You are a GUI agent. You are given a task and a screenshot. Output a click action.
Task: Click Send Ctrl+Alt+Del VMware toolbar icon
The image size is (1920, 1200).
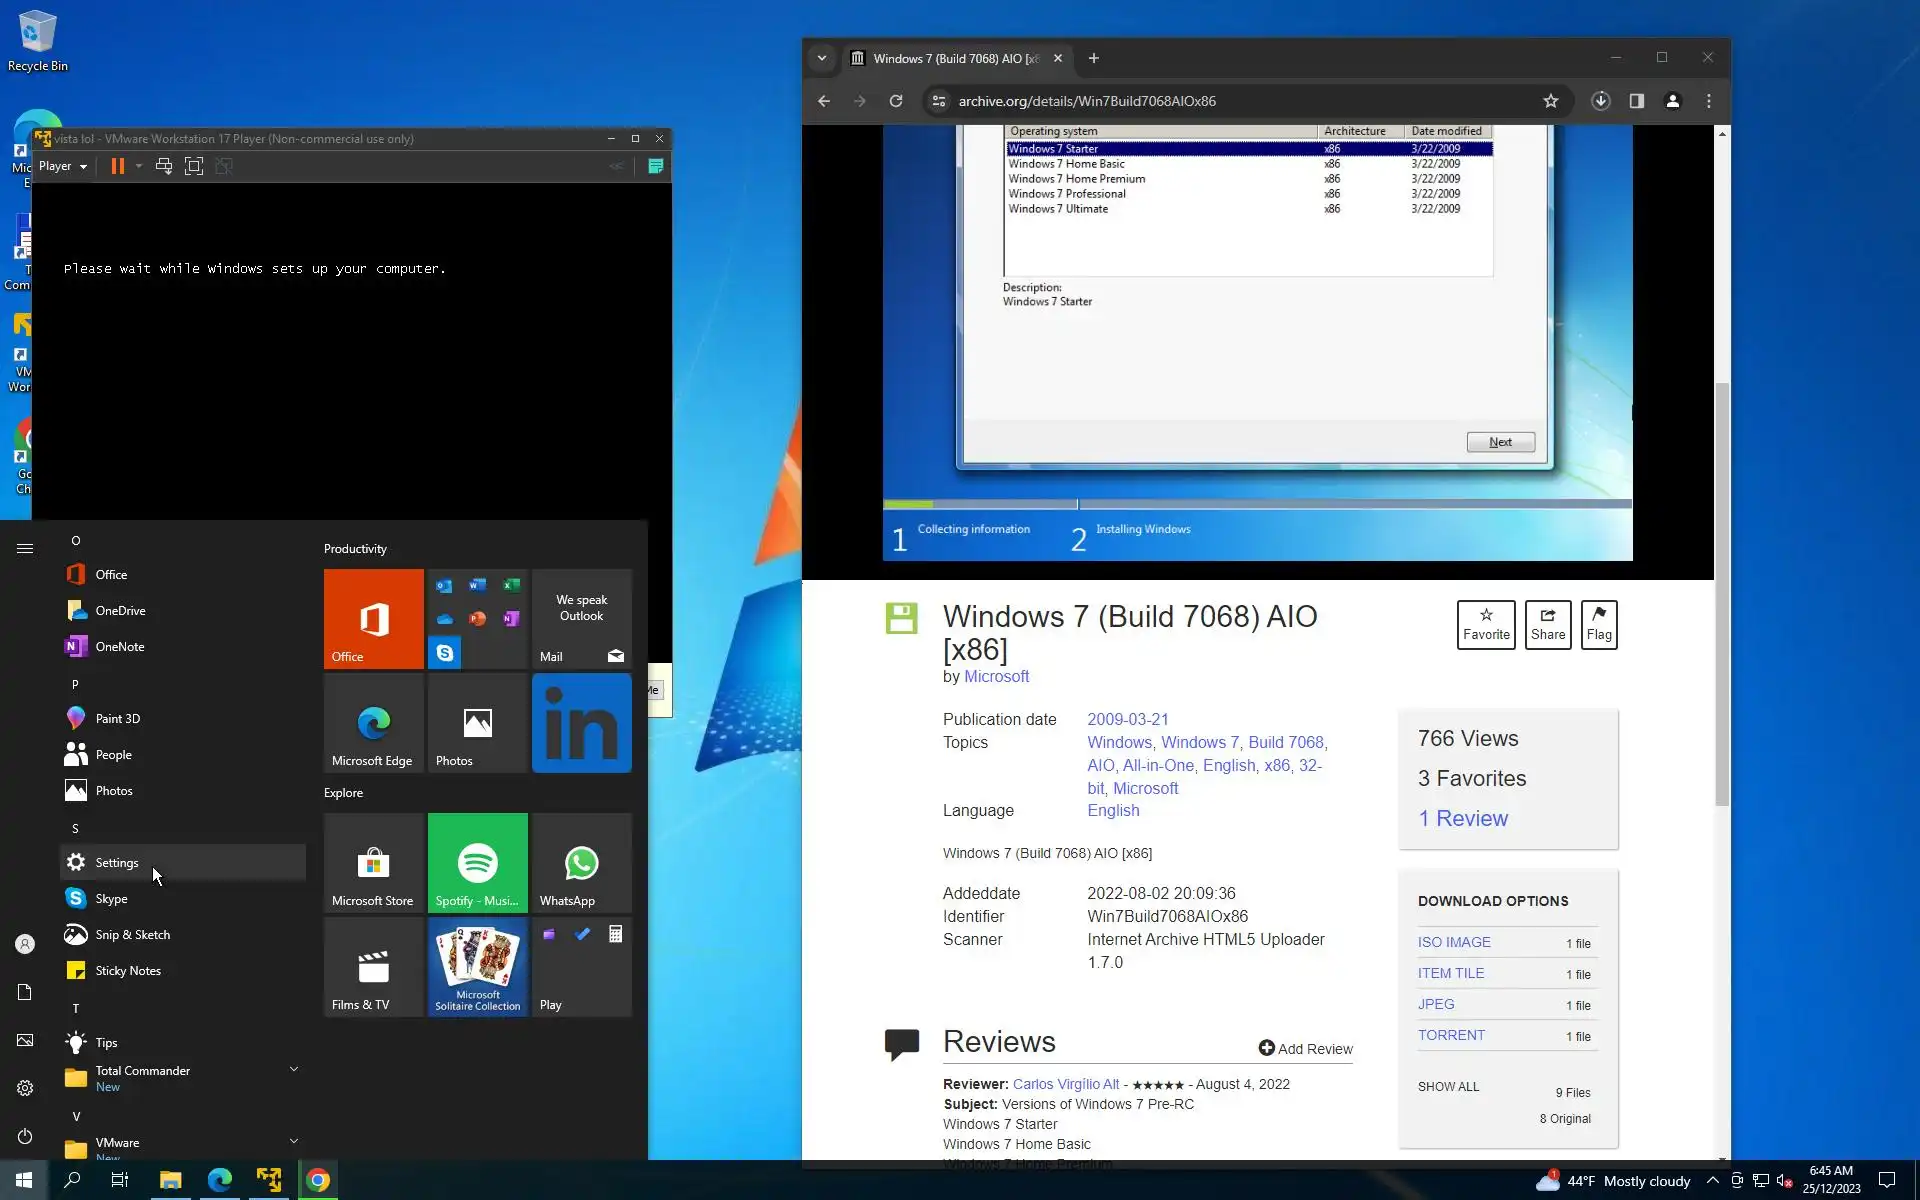coord(164,167)
